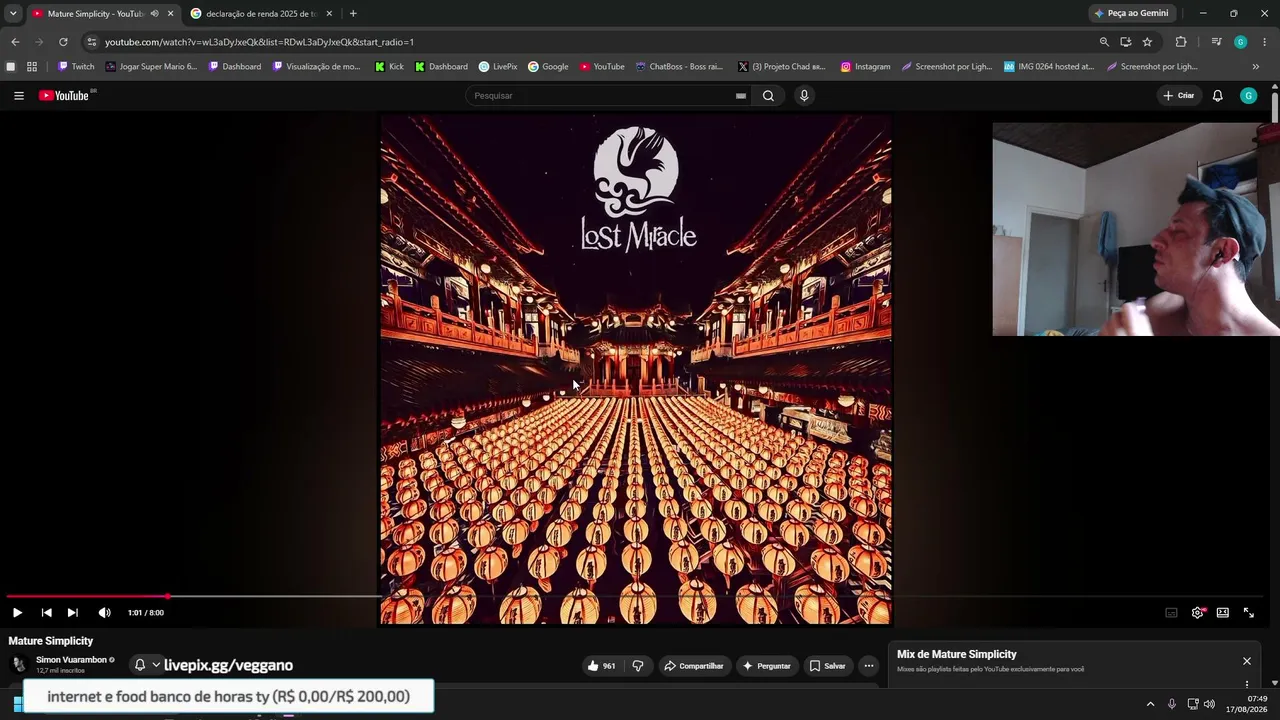Select the YouTube URL in address bar

(x=259, y=42)
